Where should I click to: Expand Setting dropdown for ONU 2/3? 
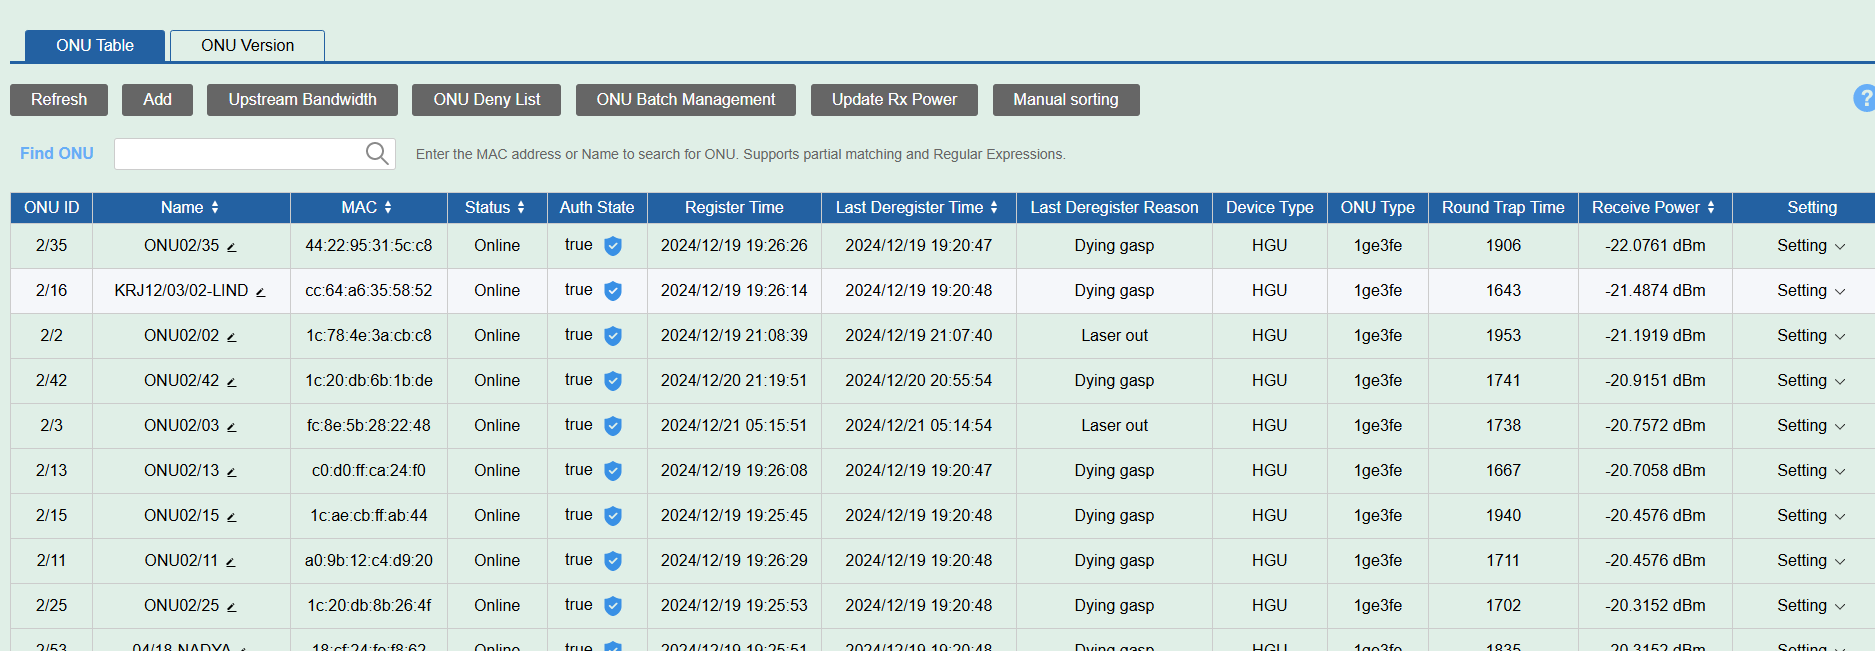coord(1811,425)
